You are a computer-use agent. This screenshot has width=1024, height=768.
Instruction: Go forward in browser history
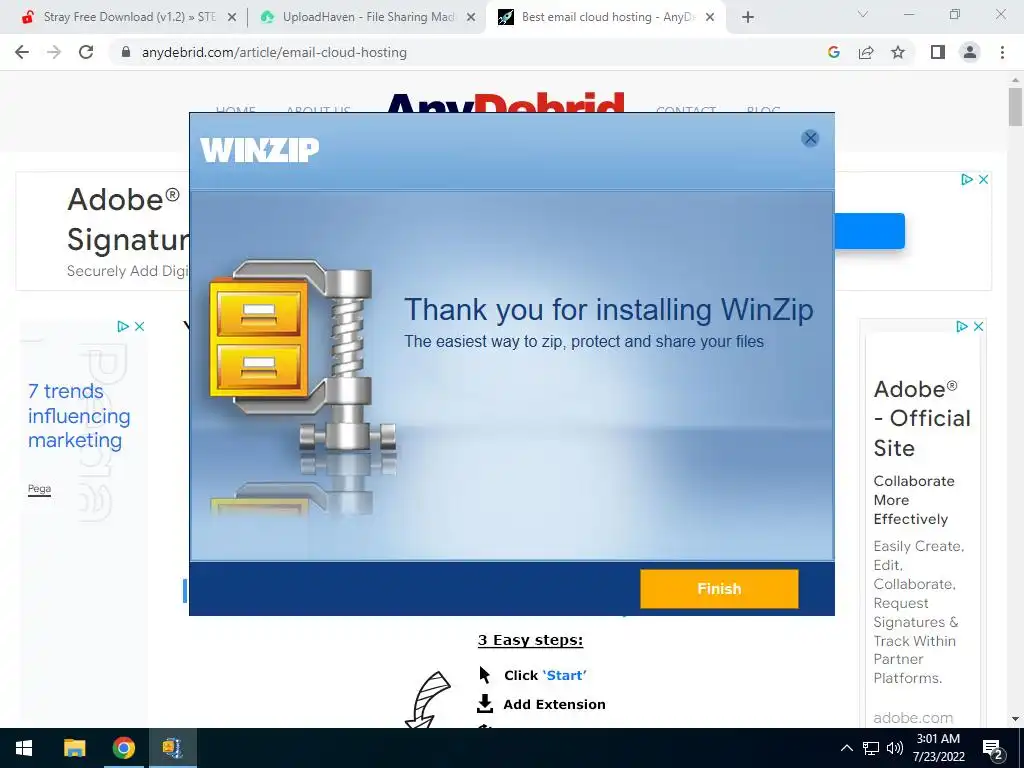54,52
